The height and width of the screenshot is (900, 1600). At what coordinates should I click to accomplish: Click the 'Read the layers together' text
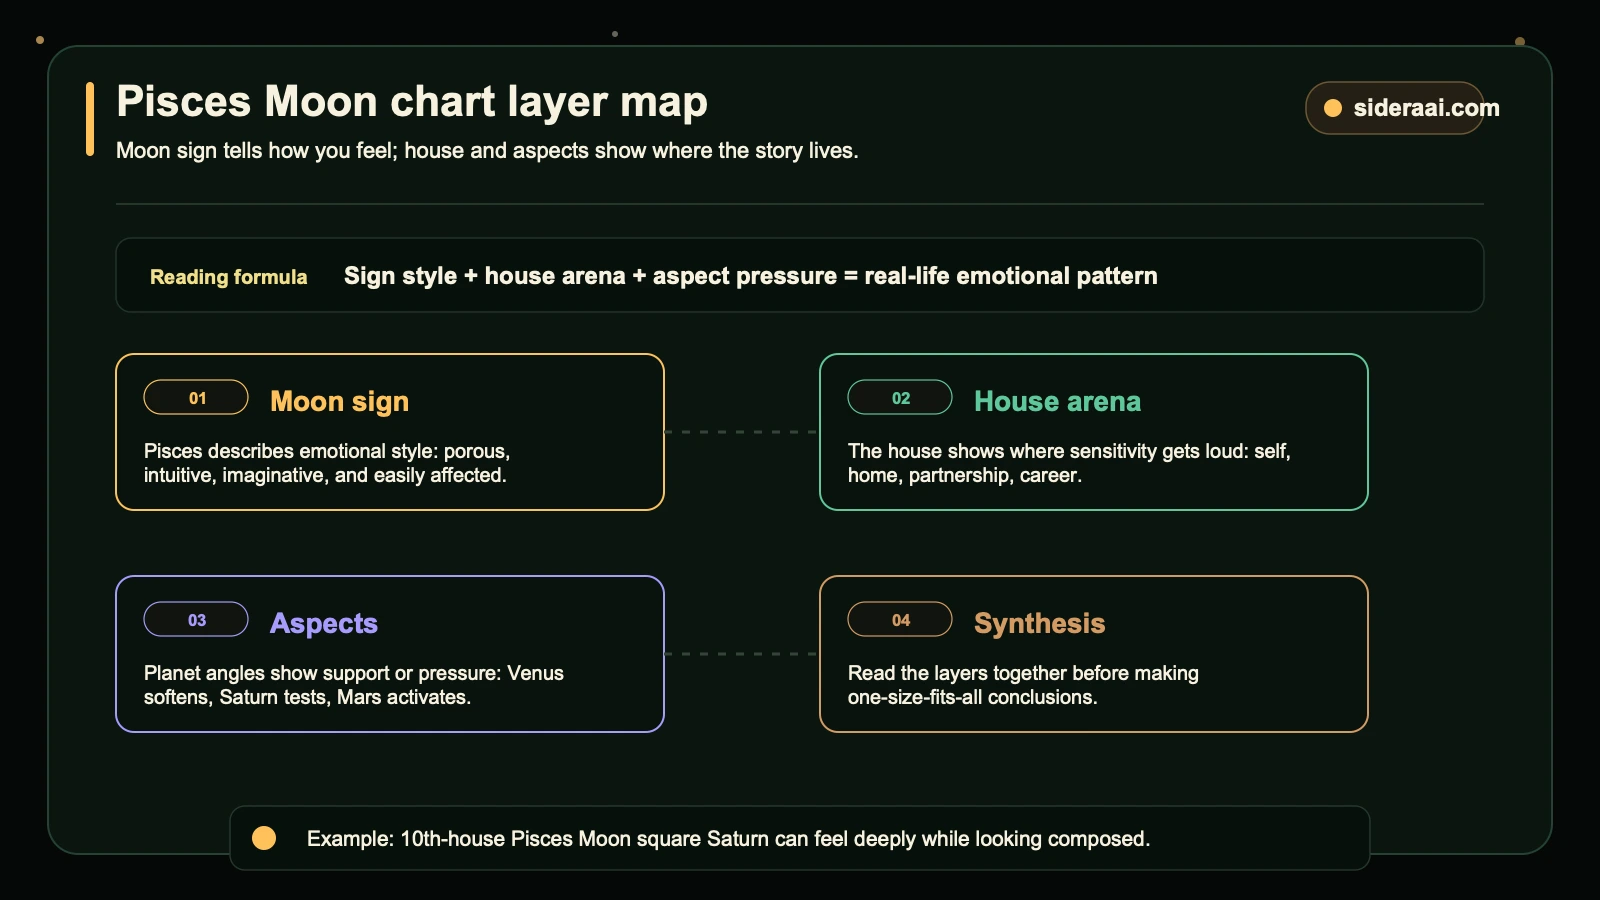coord(1023,685)
